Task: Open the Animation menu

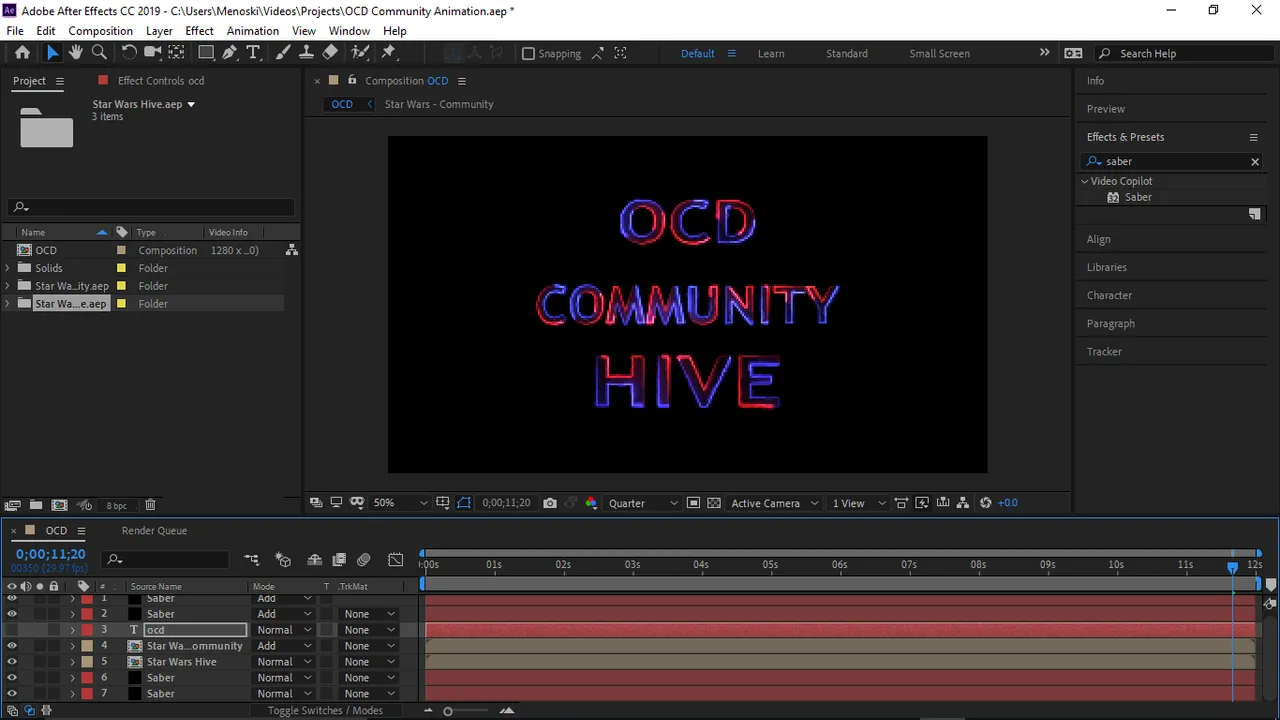Action: [x=253, y=31]
